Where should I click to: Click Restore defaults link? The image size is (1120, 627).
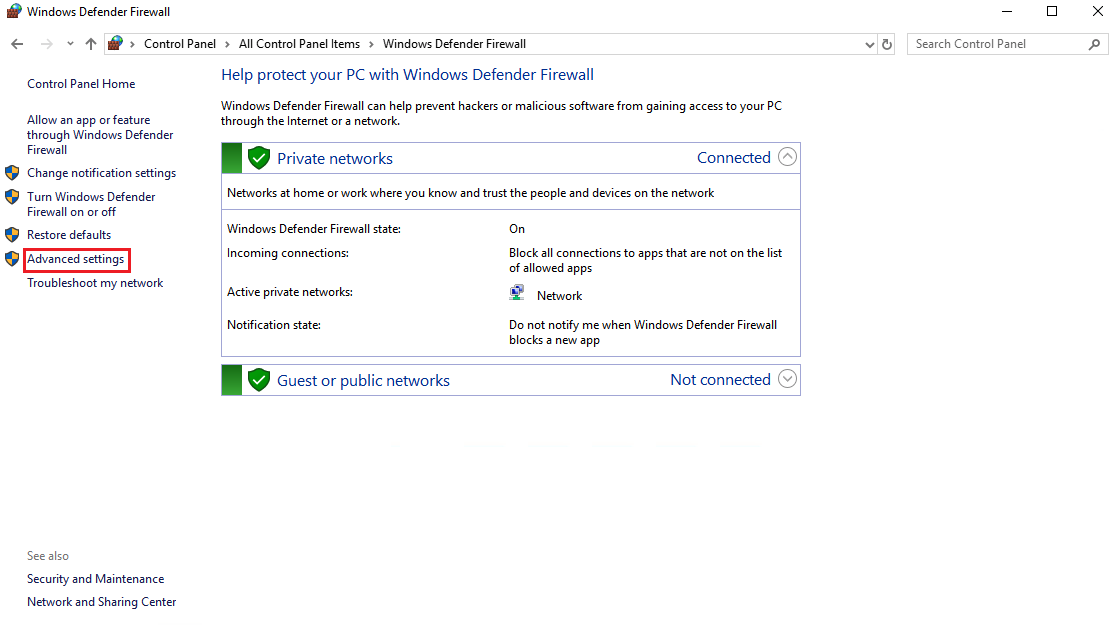point(69,235)
